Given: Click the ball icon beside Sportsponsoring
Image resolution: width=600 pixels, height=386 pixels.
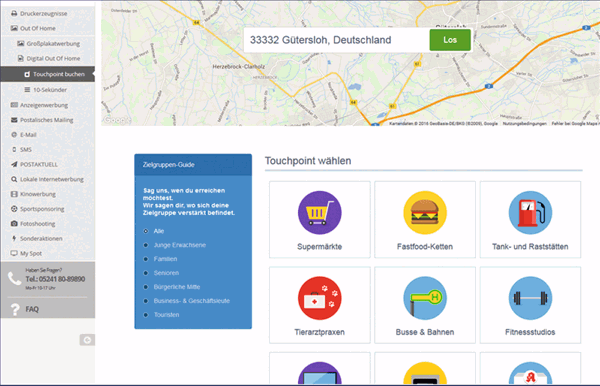Looking at the screenshot, I should pyautogui.click(x=14, y=209).
